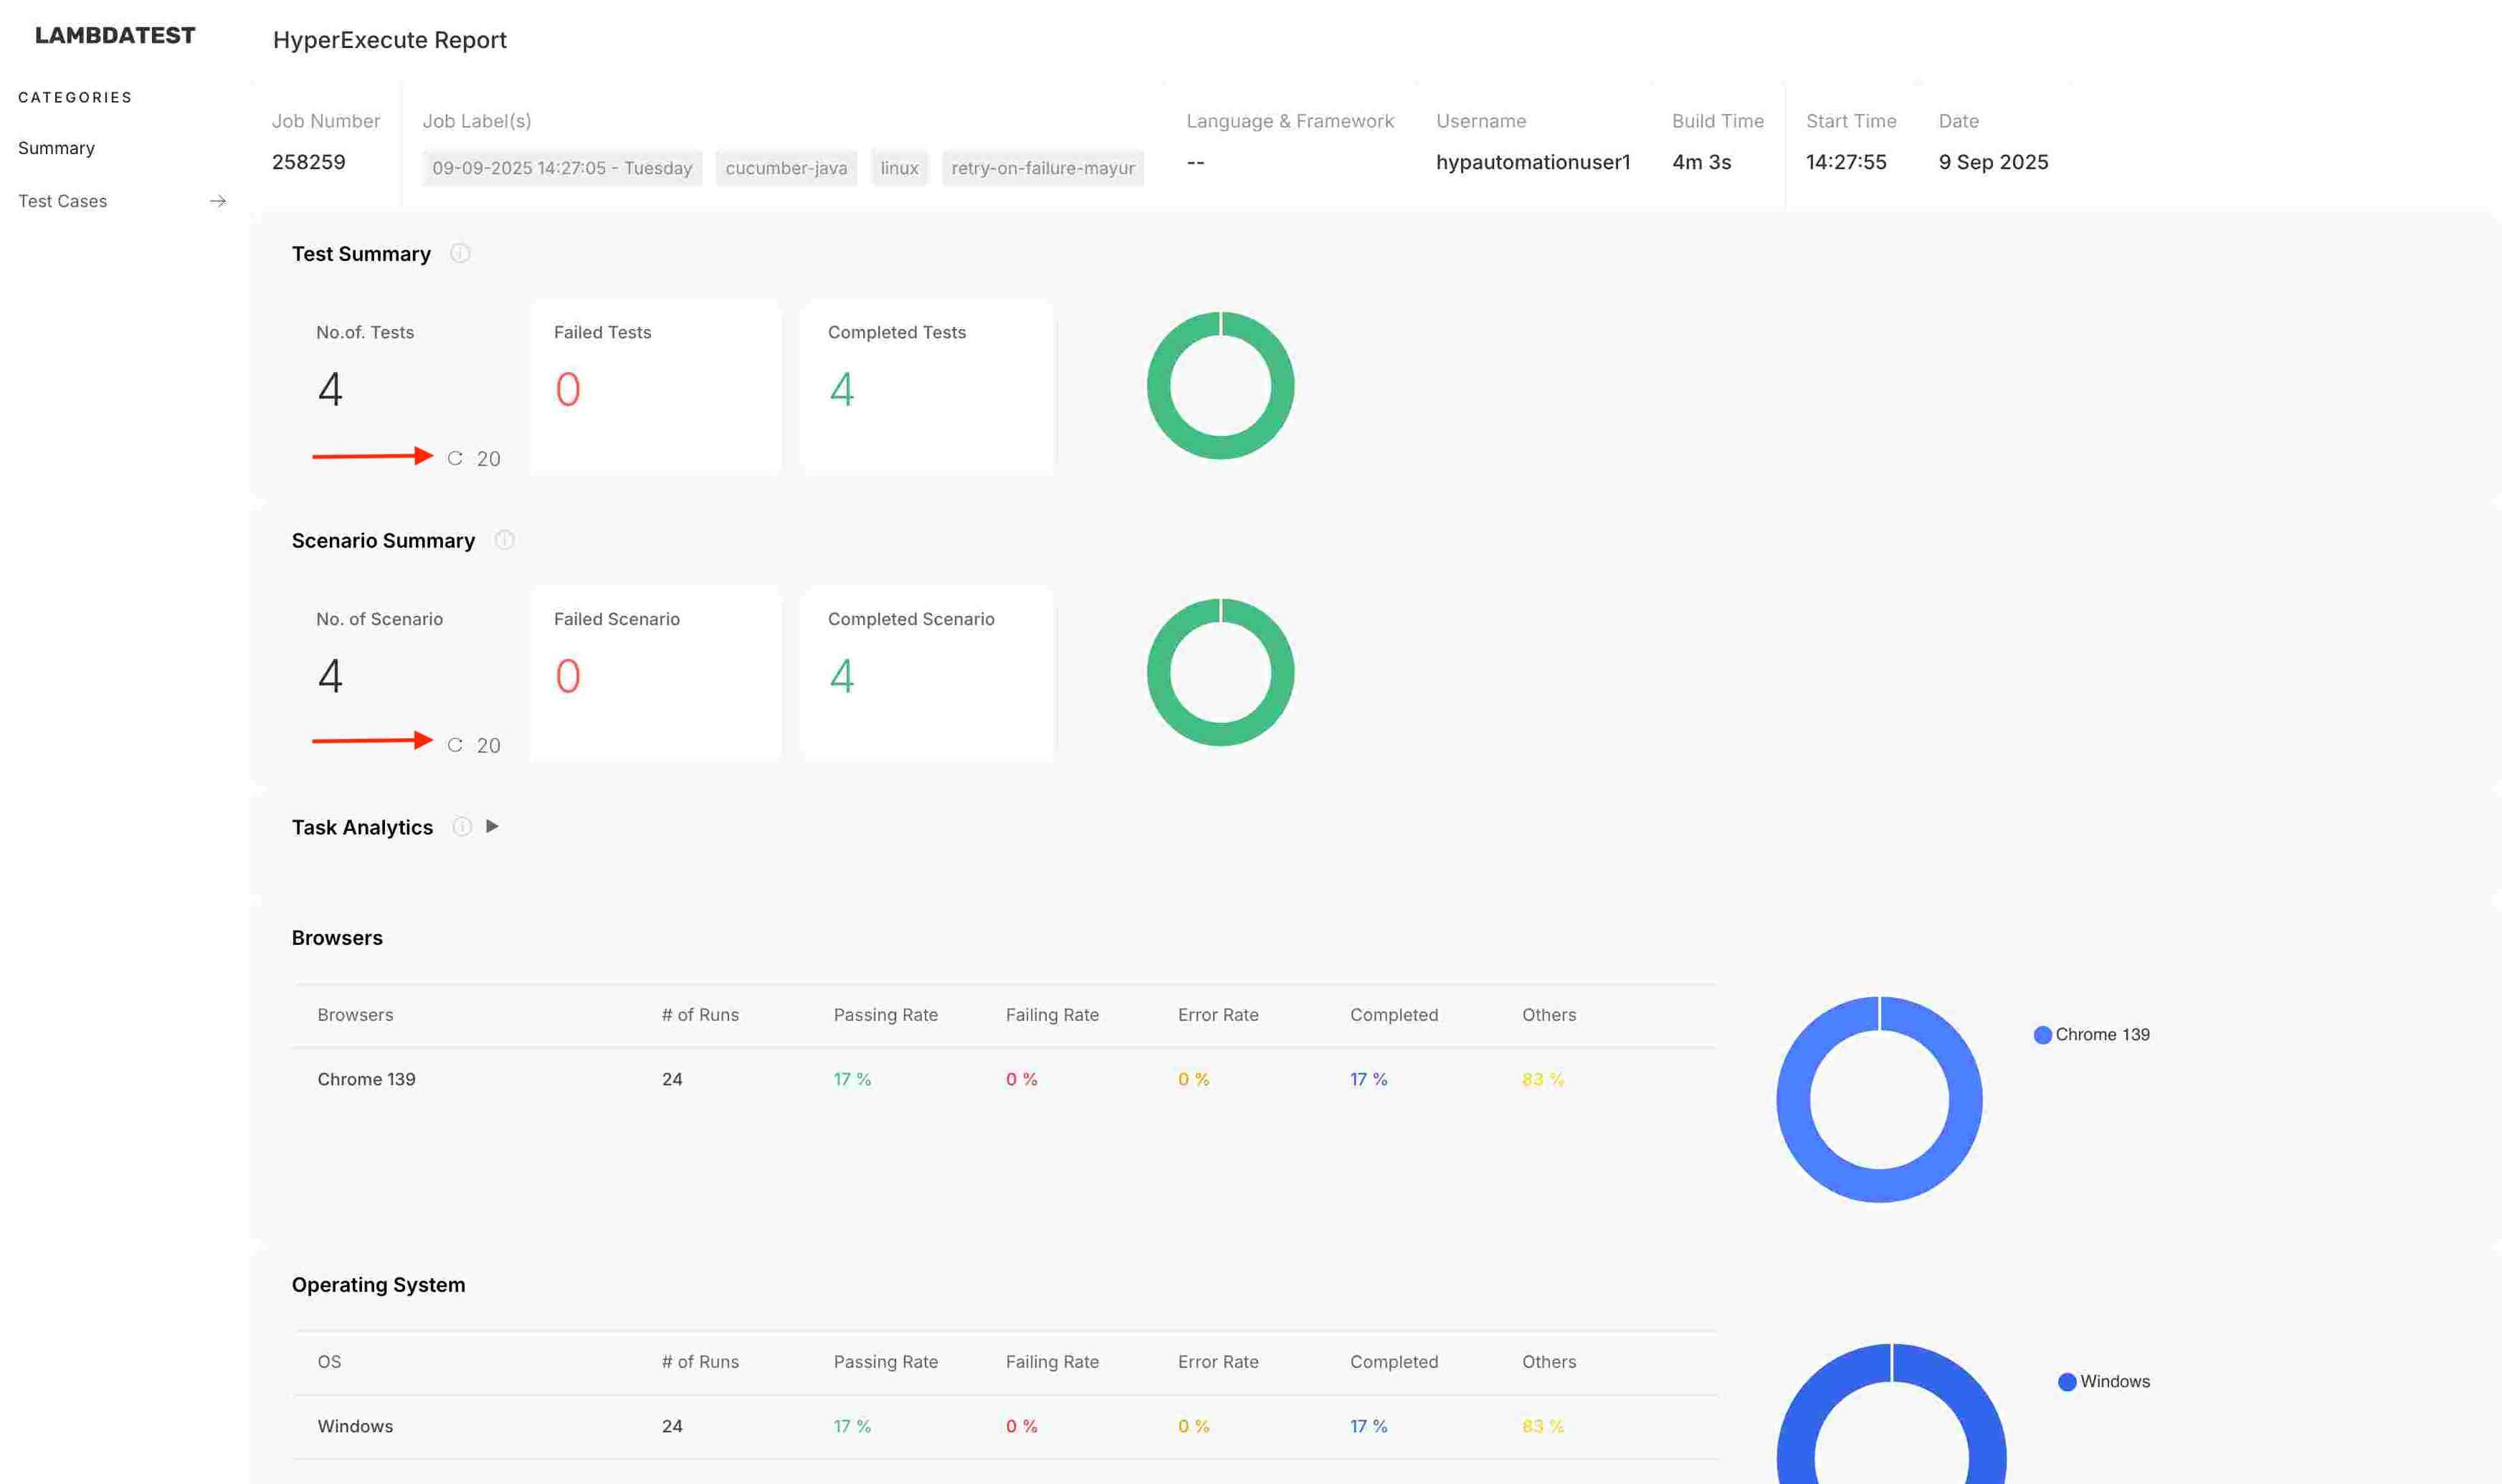2502x1484 pixels.
Task: Click the Chrome 139 legend dot
Action: 2042,1035
